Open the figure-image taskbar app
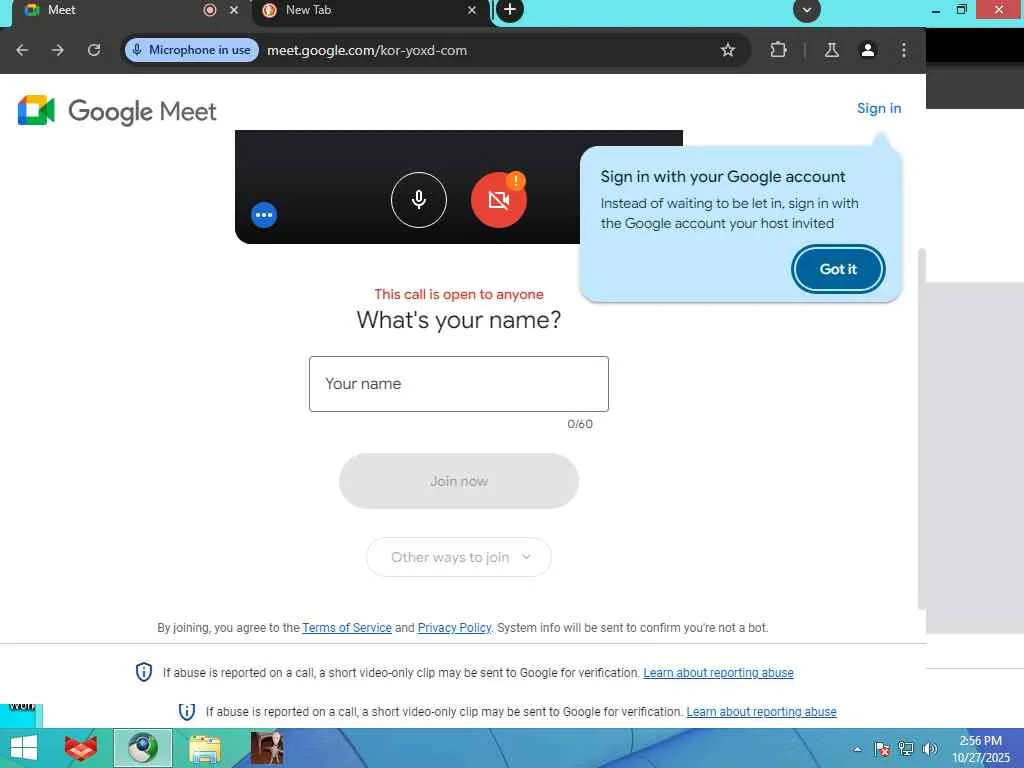 [x=267, y=748]
